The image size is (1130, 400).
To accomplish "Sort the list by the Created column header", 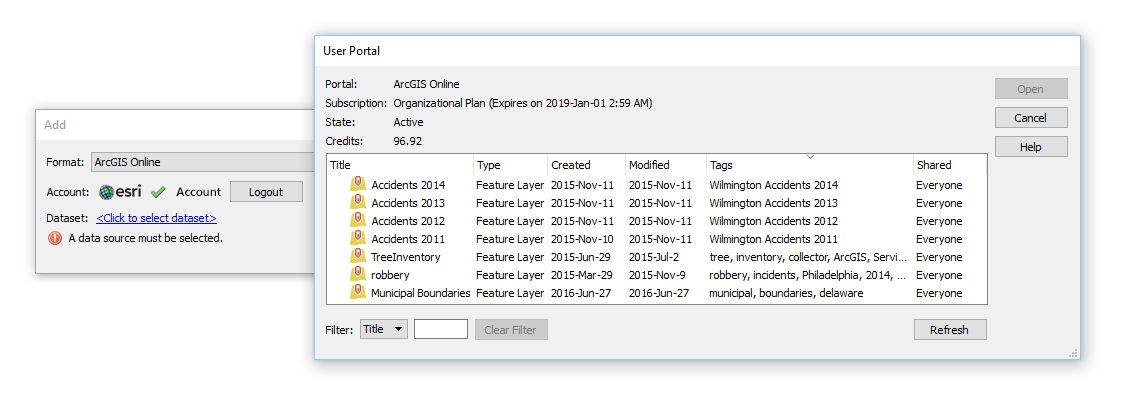I will [x=586, y=165].
